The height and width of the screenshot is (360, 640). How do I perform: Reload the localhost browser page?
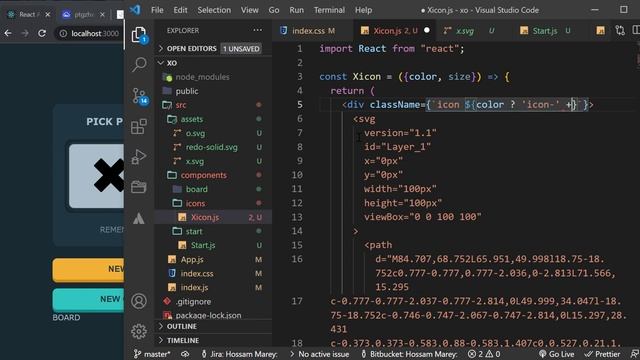(x=42, y=33)
